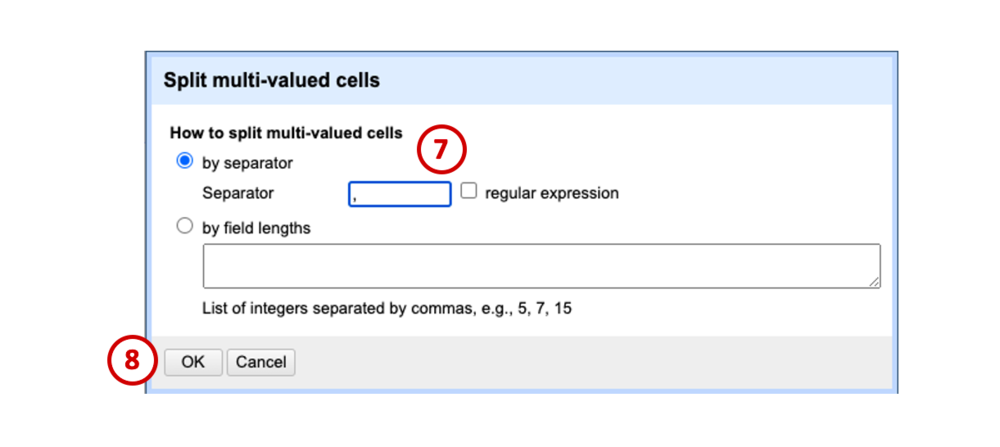Click the gray footer bar beside Cancel
Image resolution: width=1000 pixels, height=447 pixels.
[x=593, y=362]
